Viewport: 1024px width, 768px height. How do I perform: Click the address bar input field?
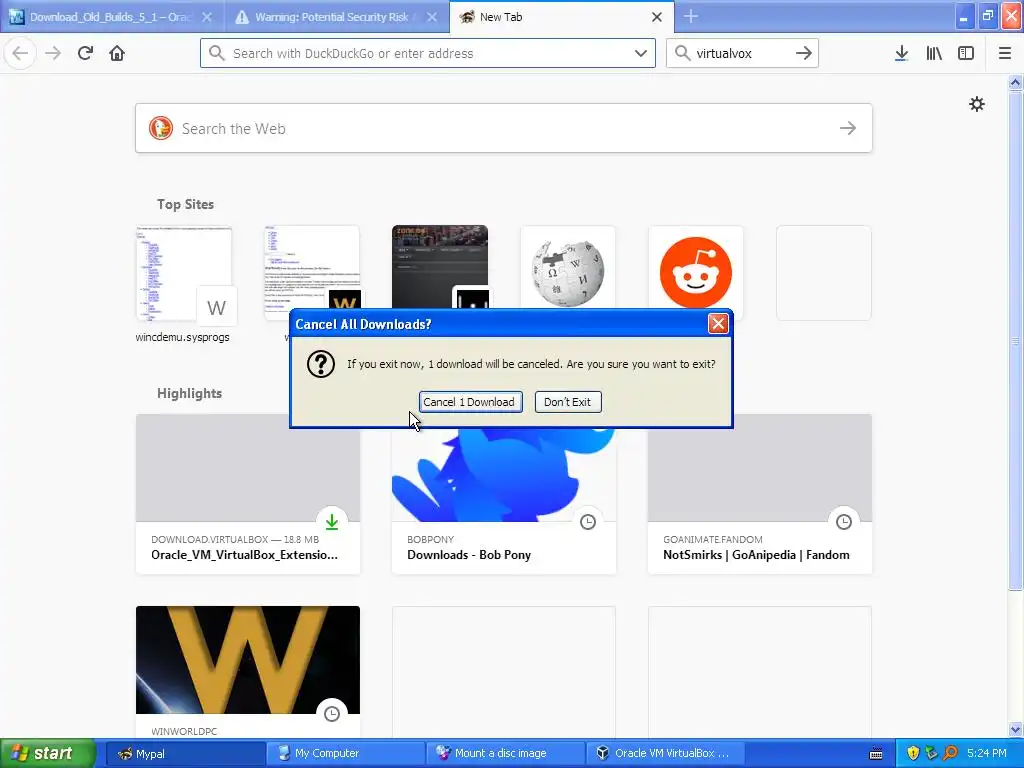point(428,53)
